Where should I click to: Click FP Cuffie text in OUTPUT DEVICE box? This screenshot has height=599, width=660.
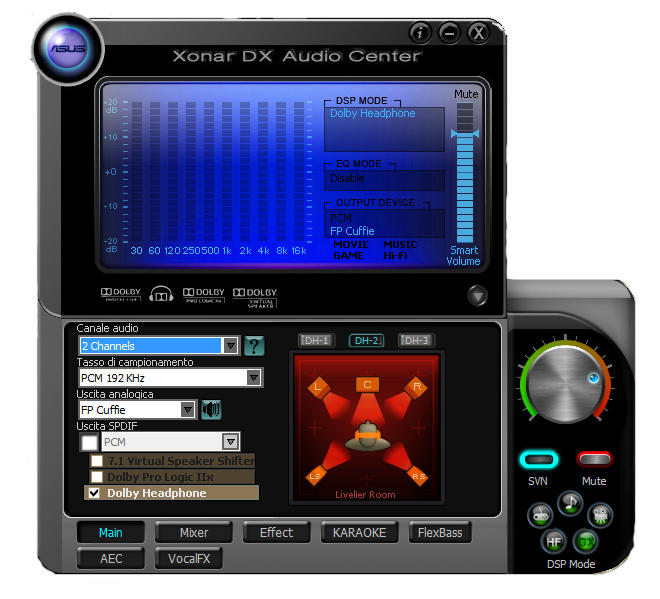tap(352, 231)
